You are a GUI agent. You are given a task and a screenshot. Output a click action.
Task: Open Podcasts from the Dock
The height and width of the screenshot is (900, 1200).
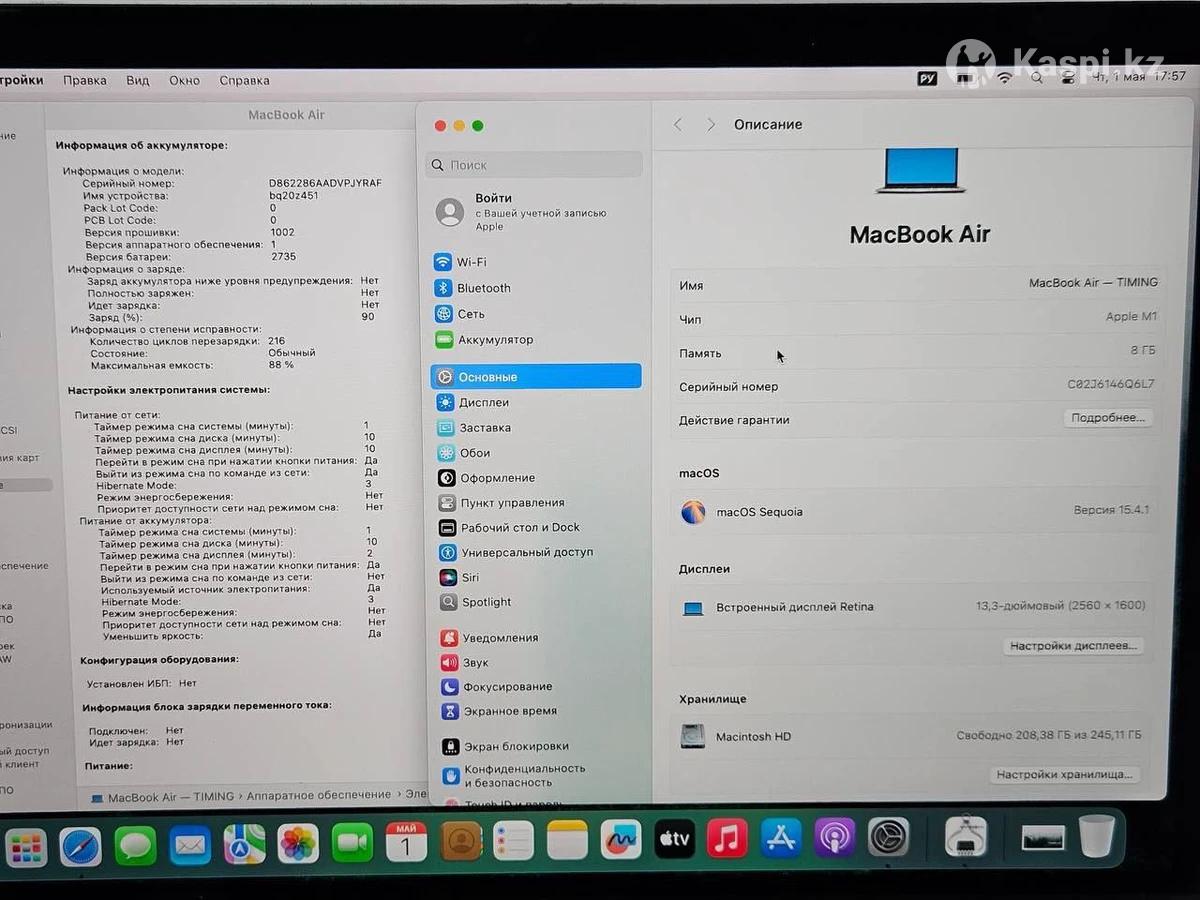(835, 837)
